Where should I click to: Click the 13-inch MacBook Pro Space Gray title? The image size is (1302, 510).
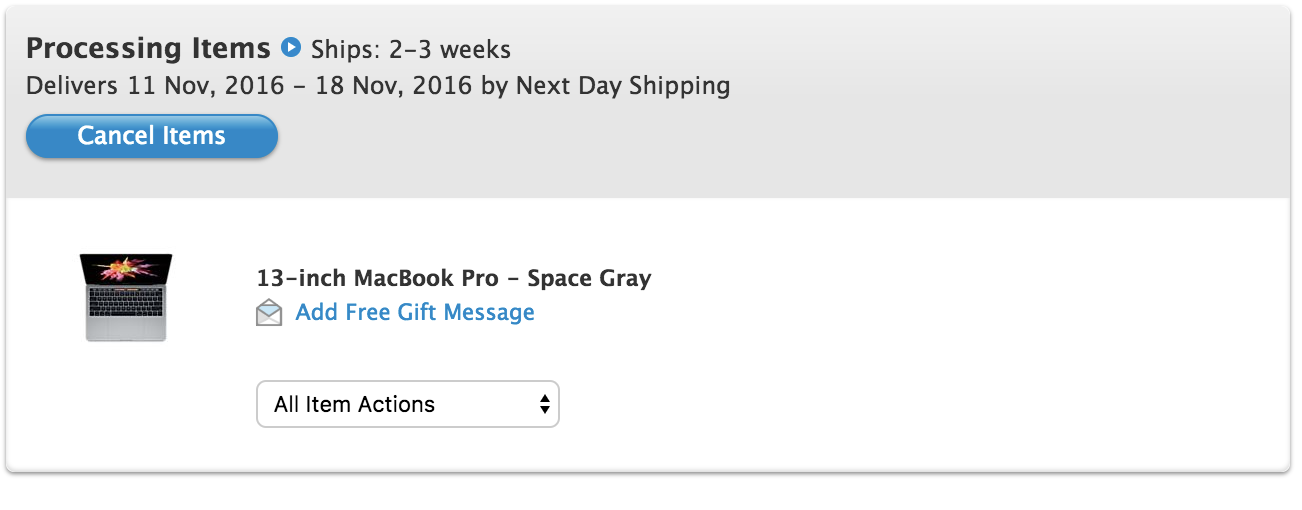click(x=454, y=278)
